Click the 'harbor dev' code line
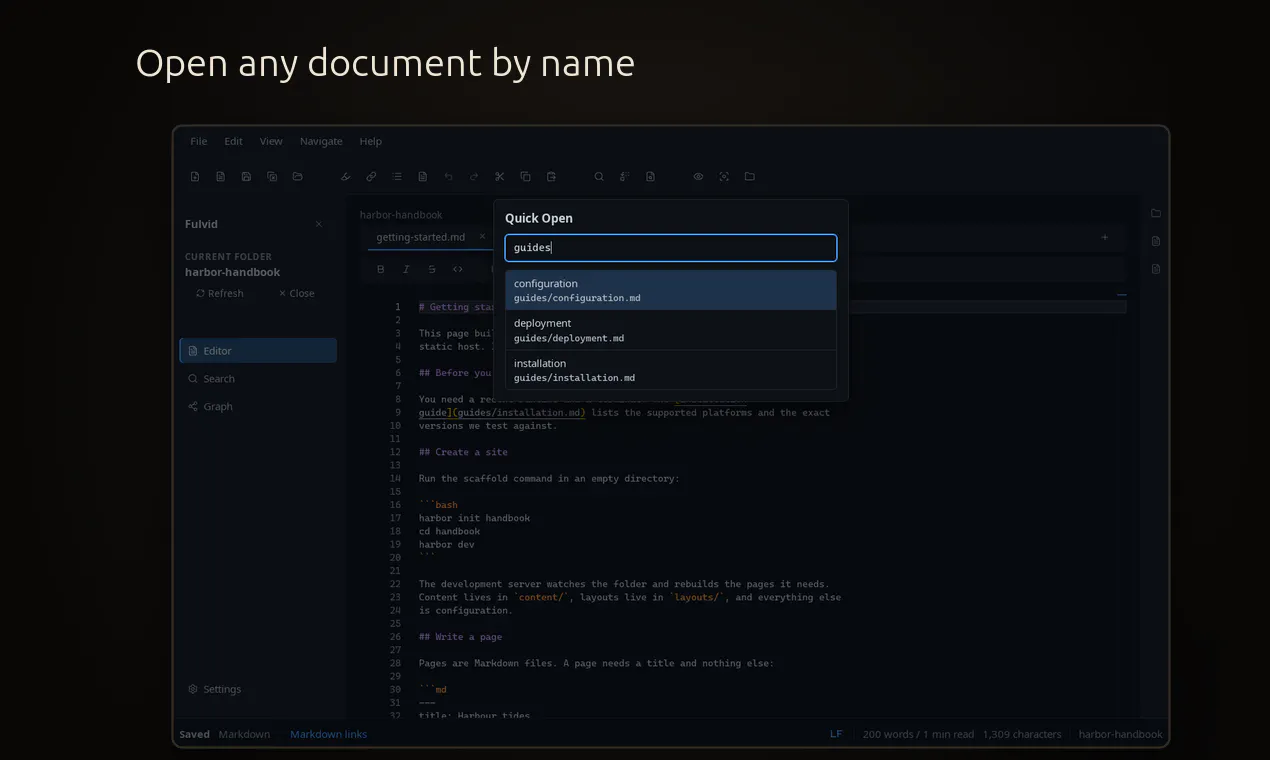The width and height of the screenshot is (1270, 760). (x=446, y=545)
